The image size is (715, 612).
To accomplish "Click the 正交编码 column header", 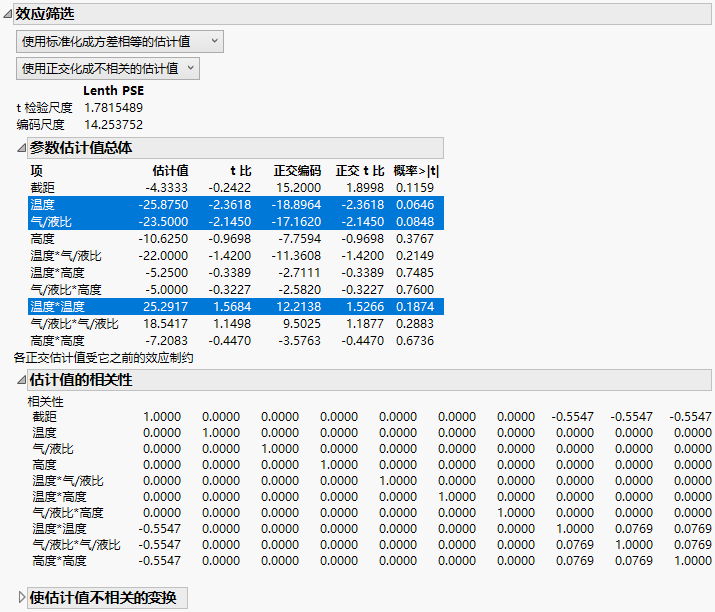I will coord(297,171).
